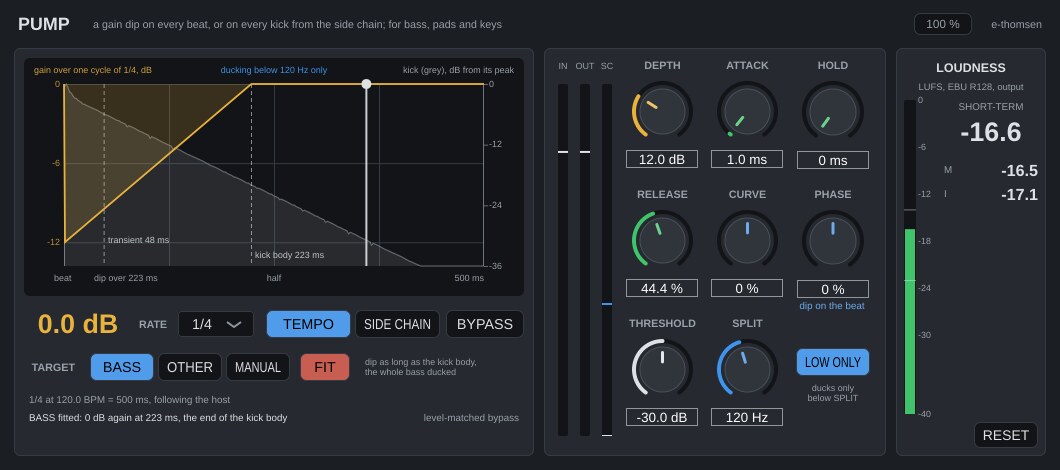The height and width of the screenshot is (470, 1060).
Task: Select the OTHER target
Action: [x=190, y=367]
